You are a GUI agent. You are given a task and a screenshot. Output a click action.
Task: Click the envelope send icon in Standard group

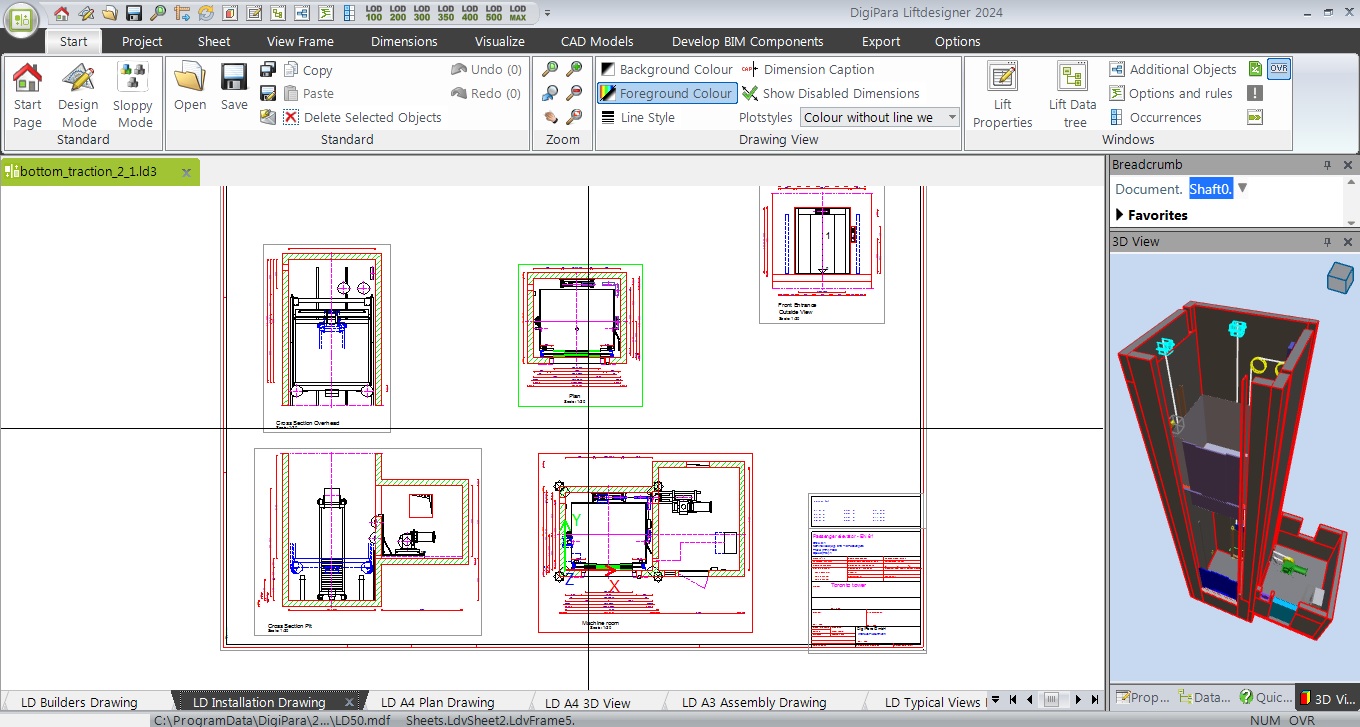coord(268,117)
